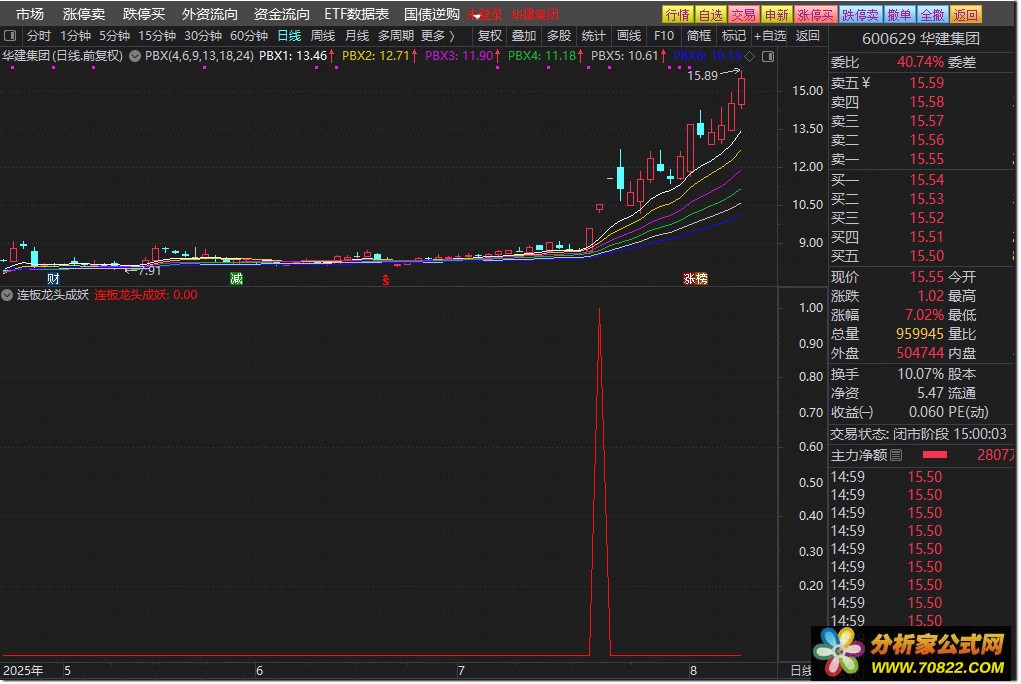Click the red 华建集团 link in menu bar
This screenshot has width=1021, height=684.
point(535,14)
